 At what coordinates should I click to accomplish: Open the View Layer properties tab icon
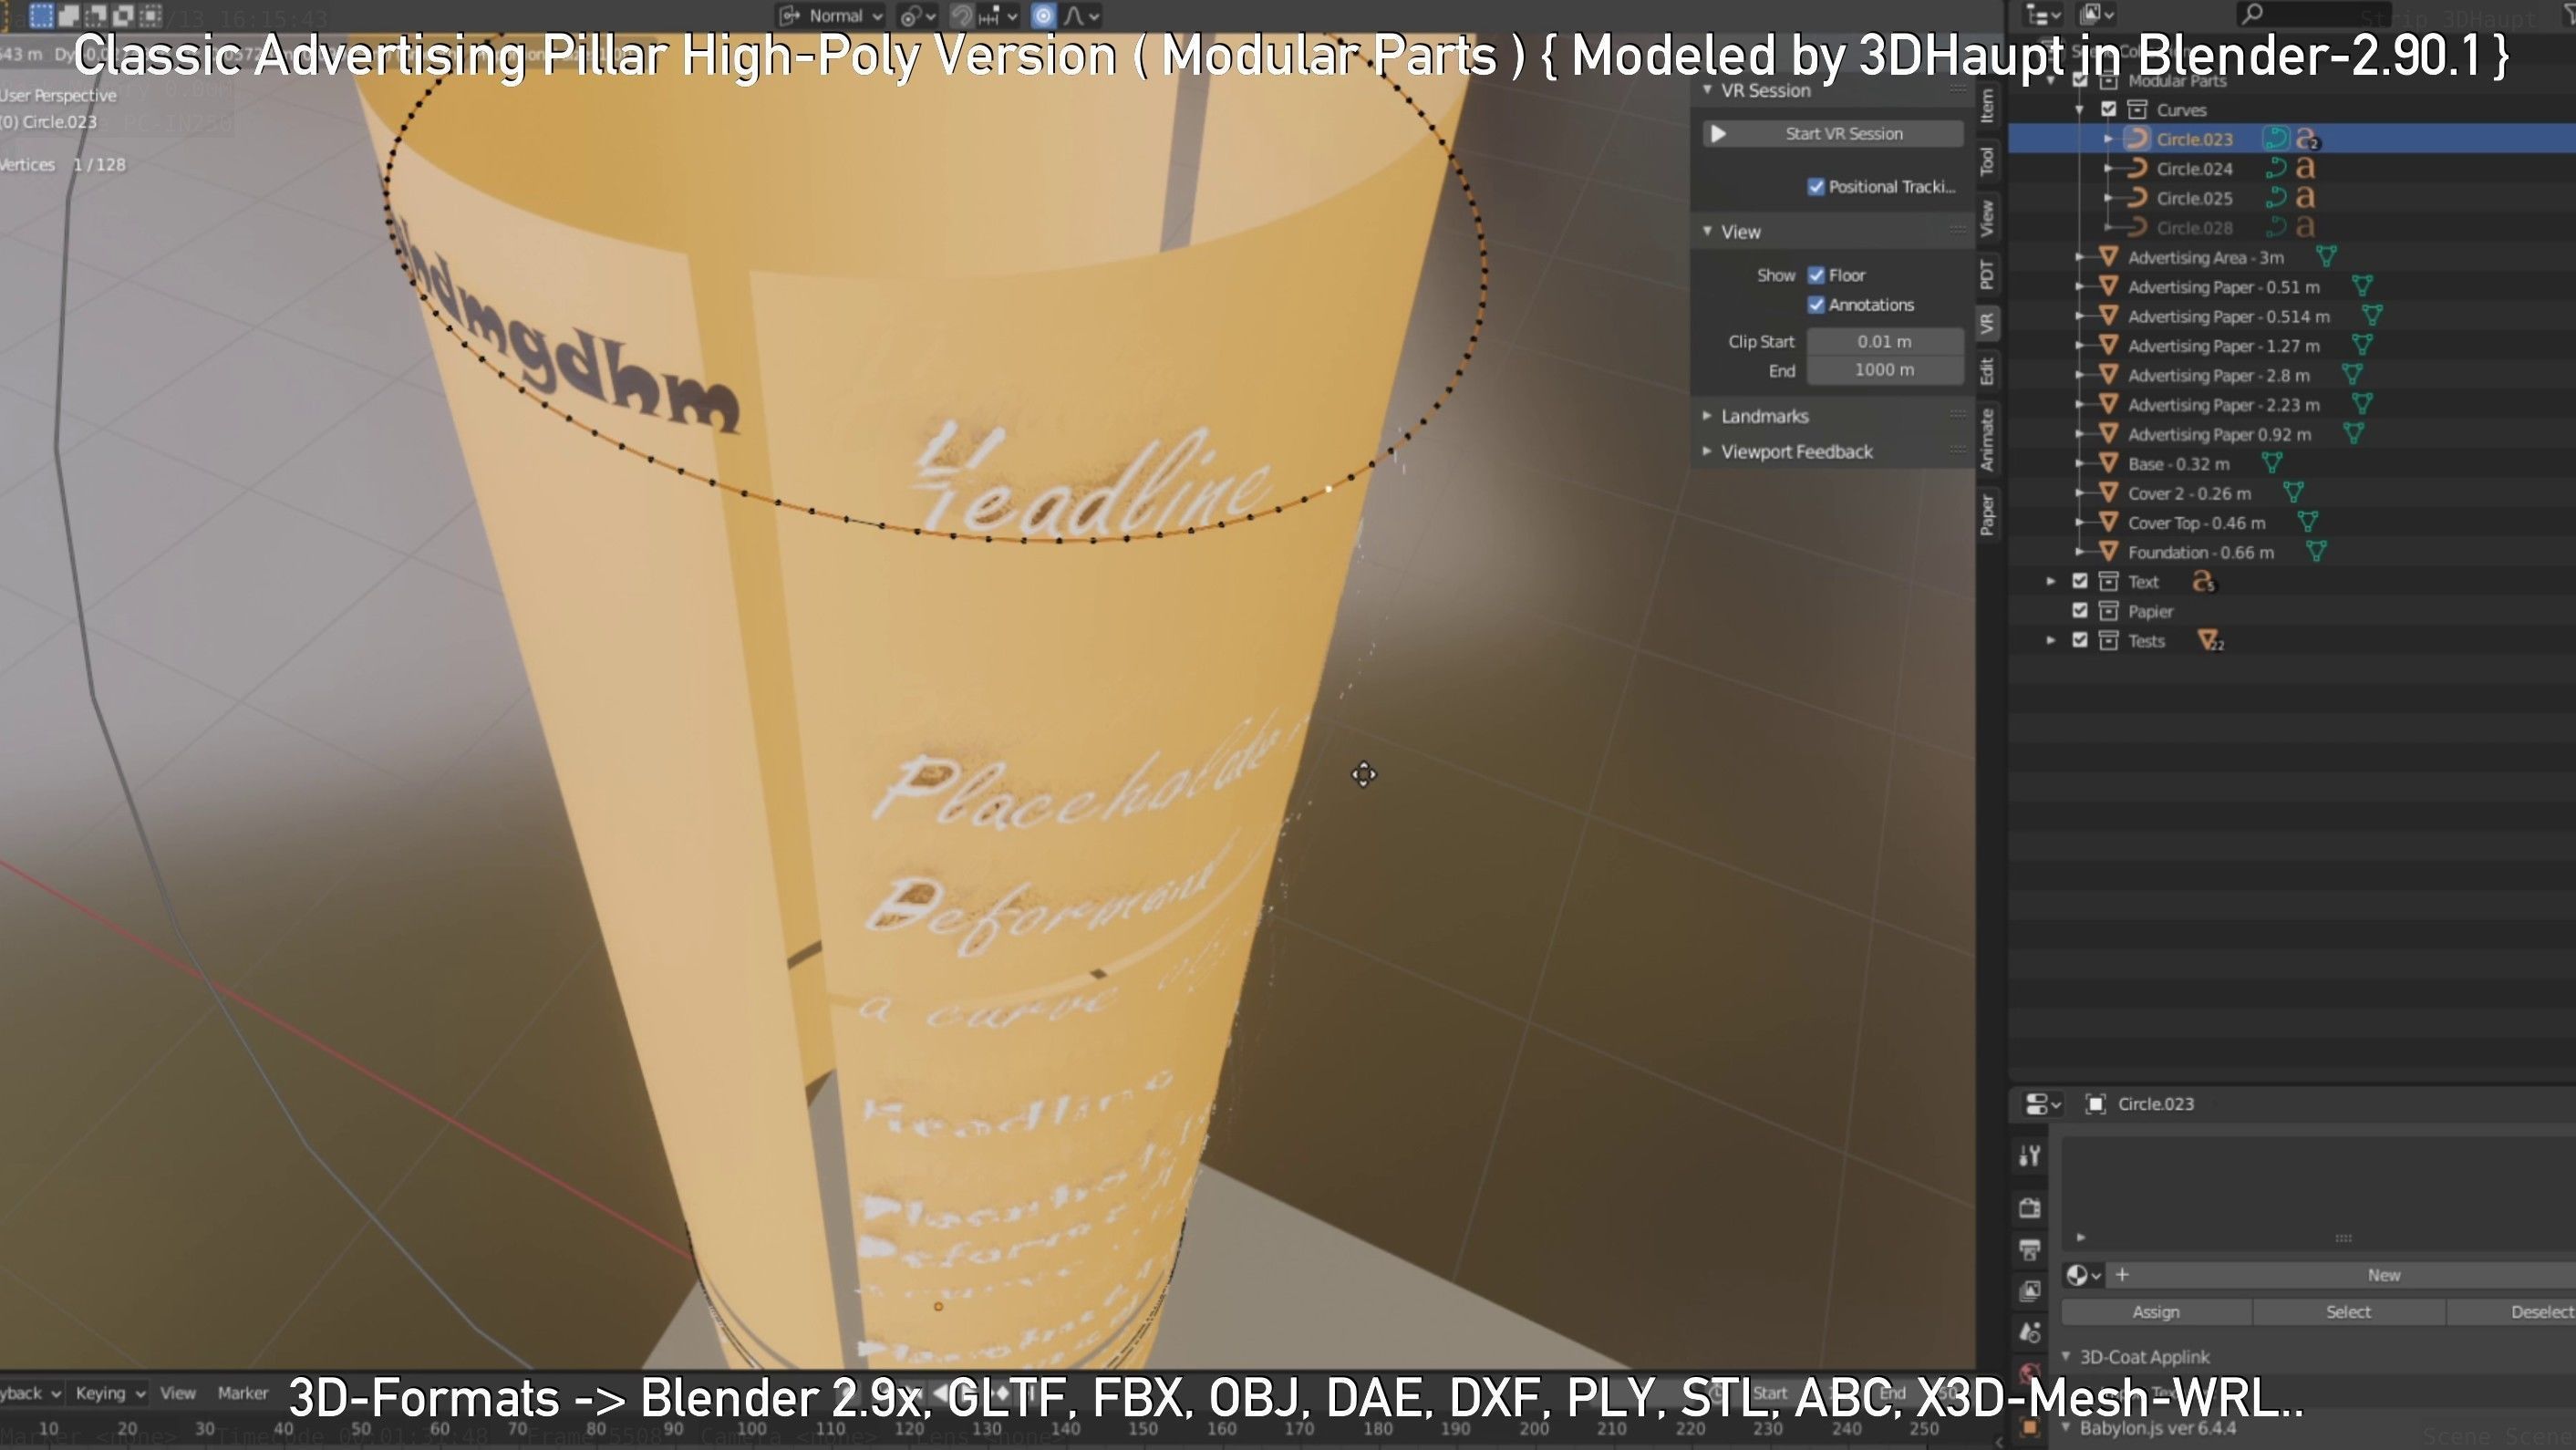tap(2029, 1291)
